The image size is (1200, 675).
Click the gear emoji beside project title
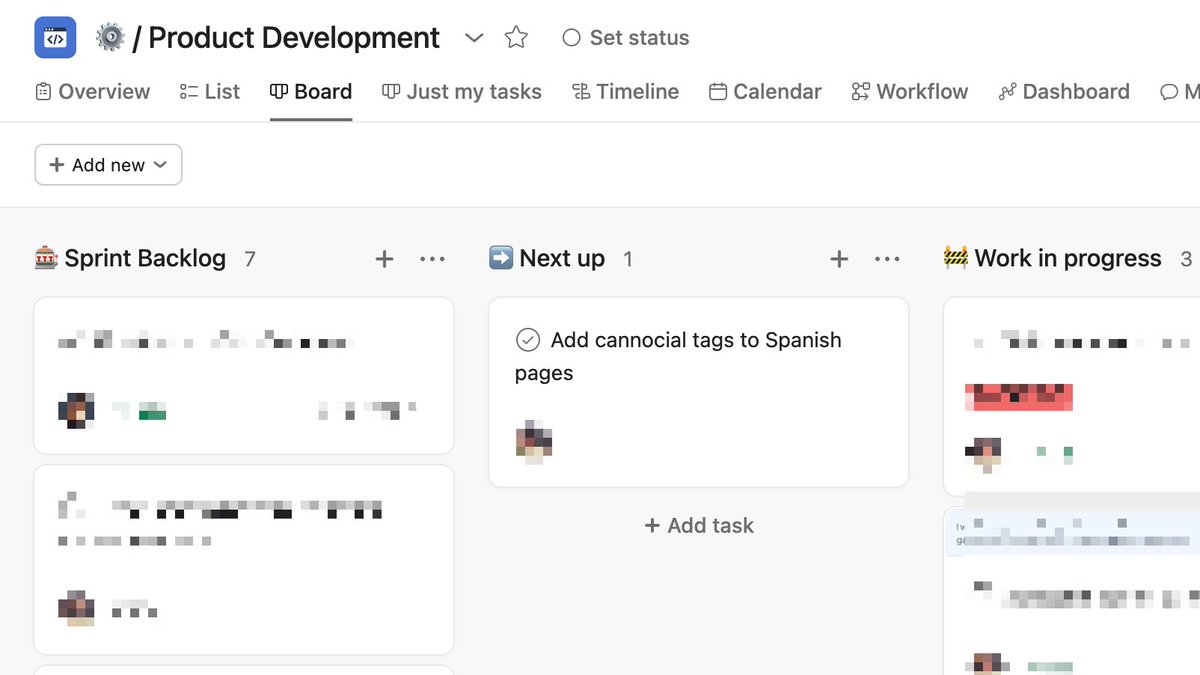(110, 38)
